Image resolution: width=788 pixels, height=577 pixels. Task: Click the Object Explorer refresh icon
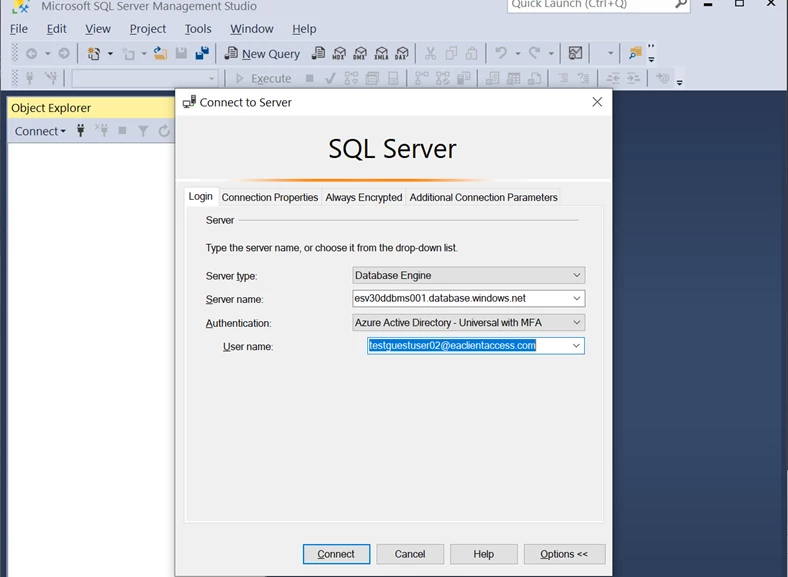tap(164, 131)
